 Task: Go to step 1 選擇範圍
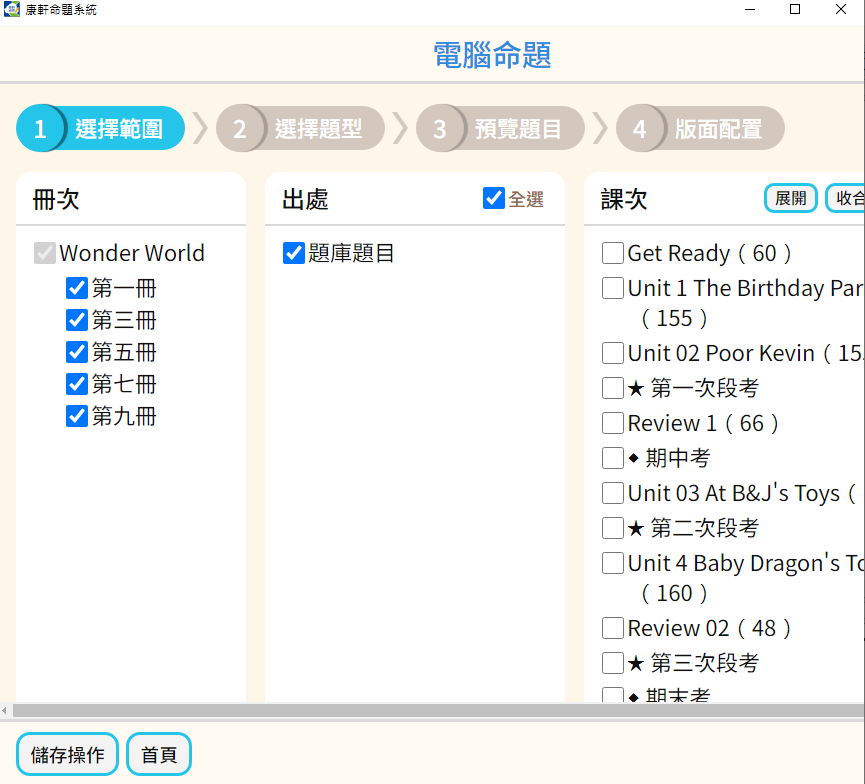[x=100, y=129]
